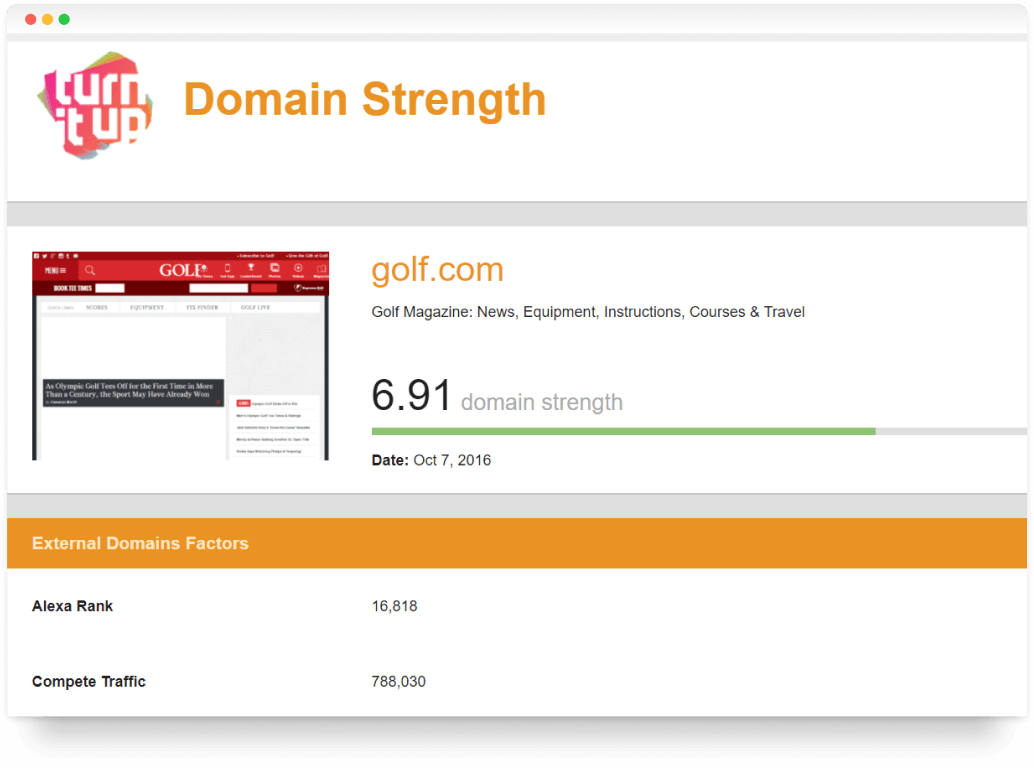Click the red close window button
Image resolution: width=1034 pixels, height=768 pixels.
tap(30, 19)
